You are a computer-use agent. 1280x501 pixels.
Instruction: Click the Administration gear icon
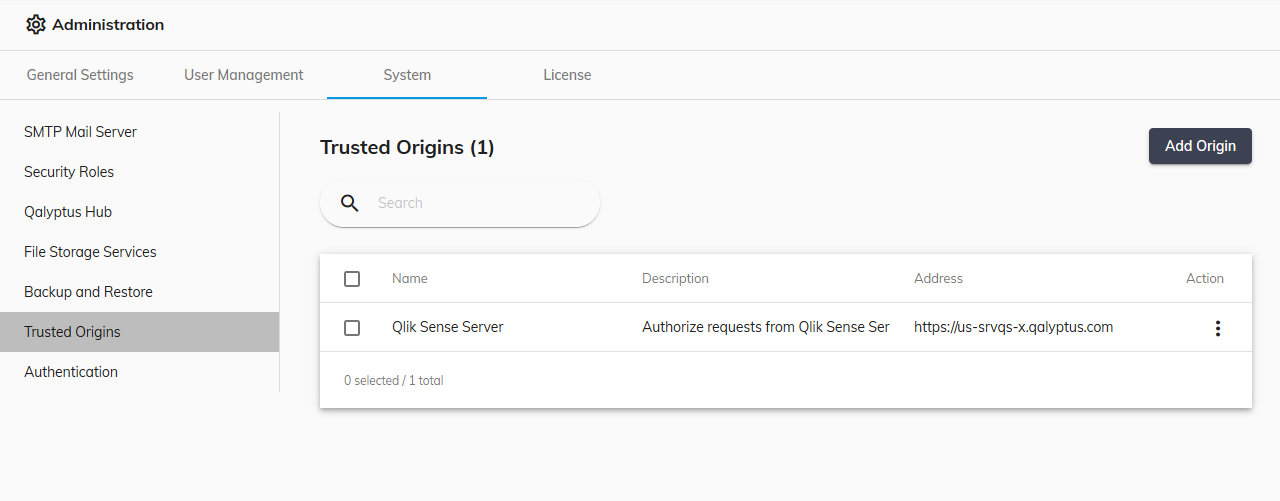click(36, 25)
